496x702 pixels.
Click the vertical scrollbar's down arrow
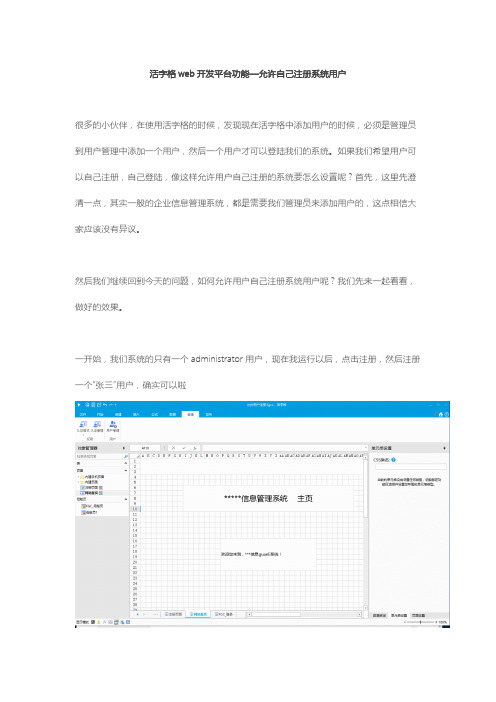(x=365, y=608)
